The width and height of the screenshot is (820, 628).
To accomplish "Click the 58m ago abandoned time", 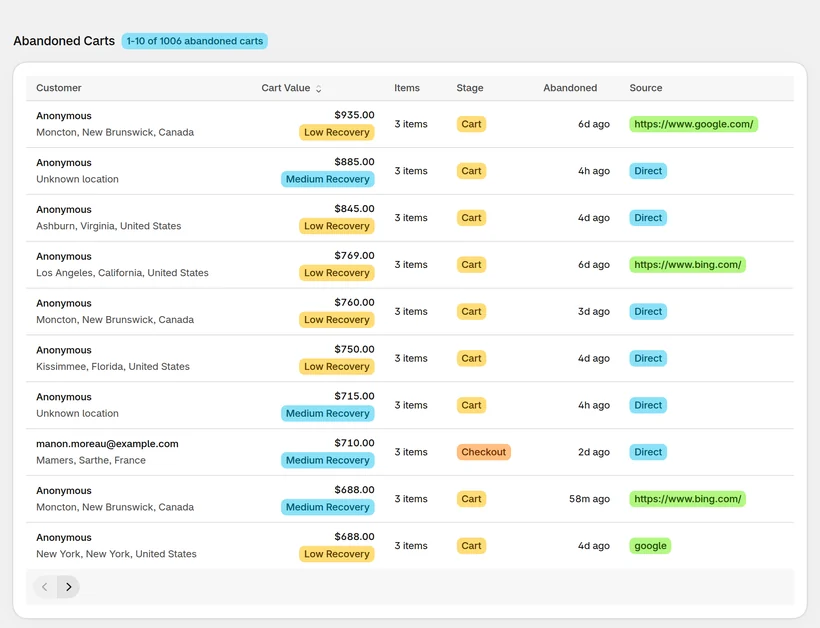I will click(589, 499).
